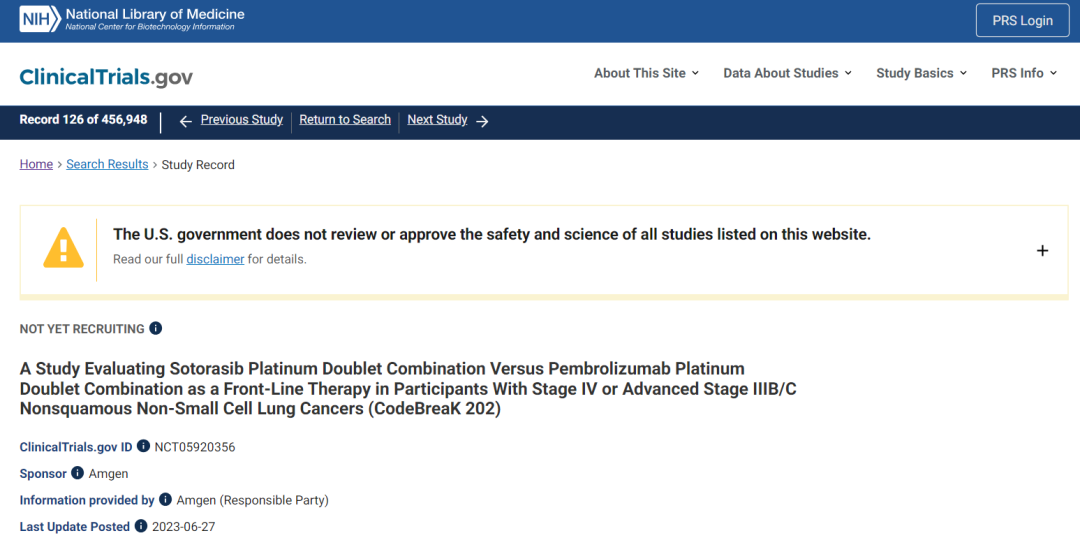Open the PRS Info menu
This screenshot has height=538, width=1080.
coord(1024,73)
